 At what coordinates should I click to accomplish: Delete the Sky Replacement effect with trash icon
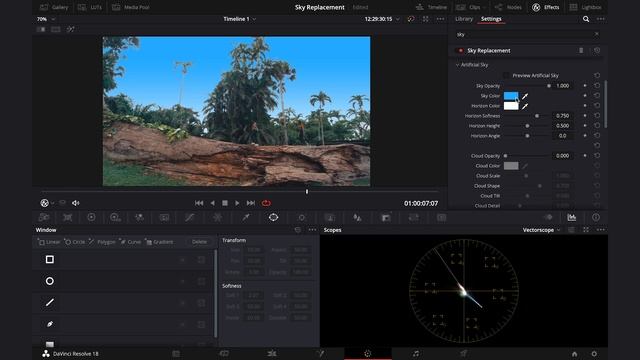(x=581, y=51)
